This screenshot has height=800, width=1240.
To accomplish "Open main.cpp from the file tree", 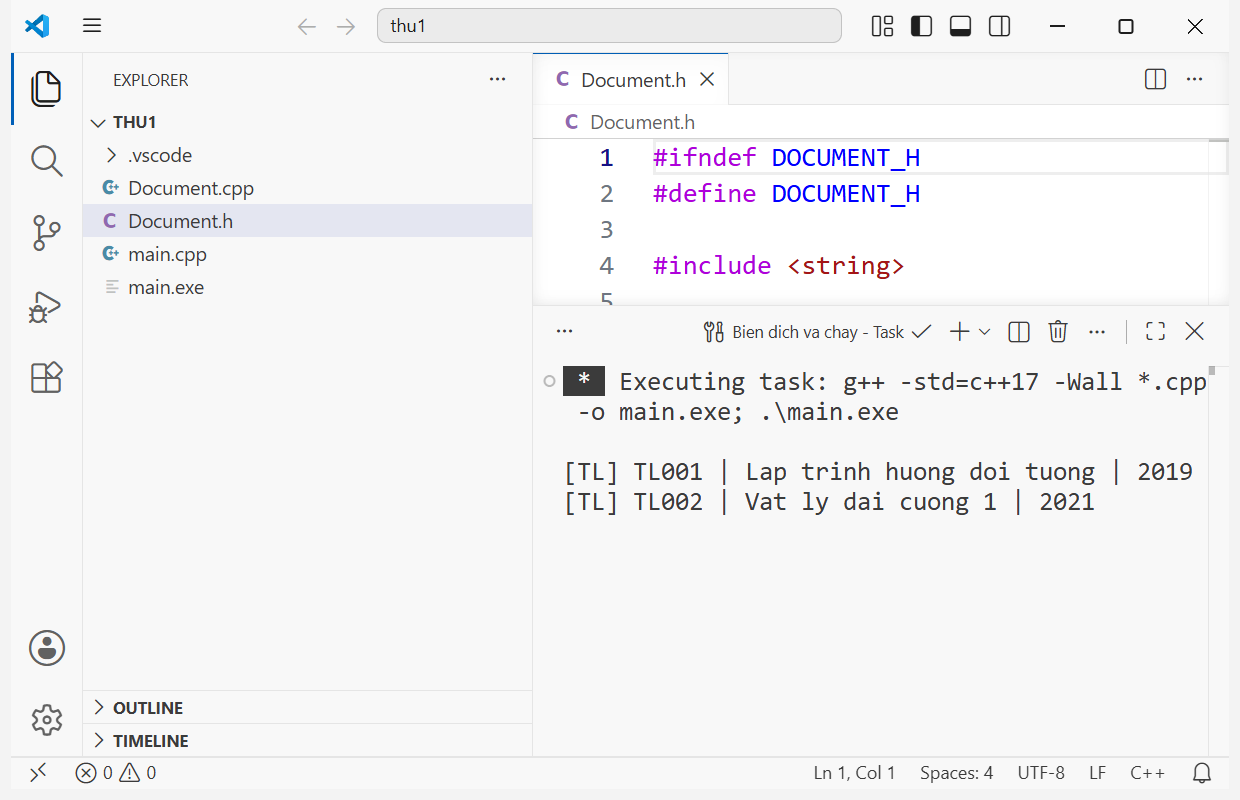I will (307, 254).
